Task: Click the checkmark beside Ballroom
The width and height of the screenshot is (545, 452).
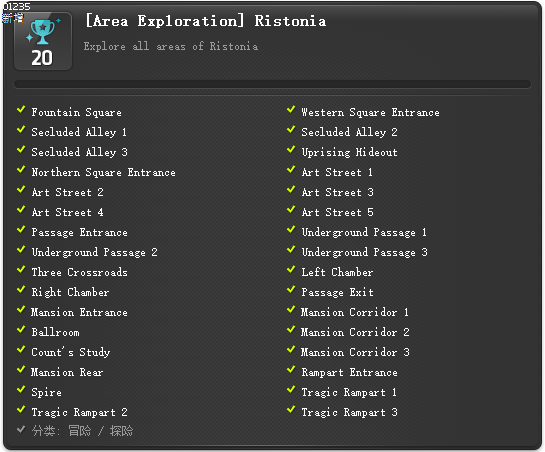Action: (x=21, y=330)
